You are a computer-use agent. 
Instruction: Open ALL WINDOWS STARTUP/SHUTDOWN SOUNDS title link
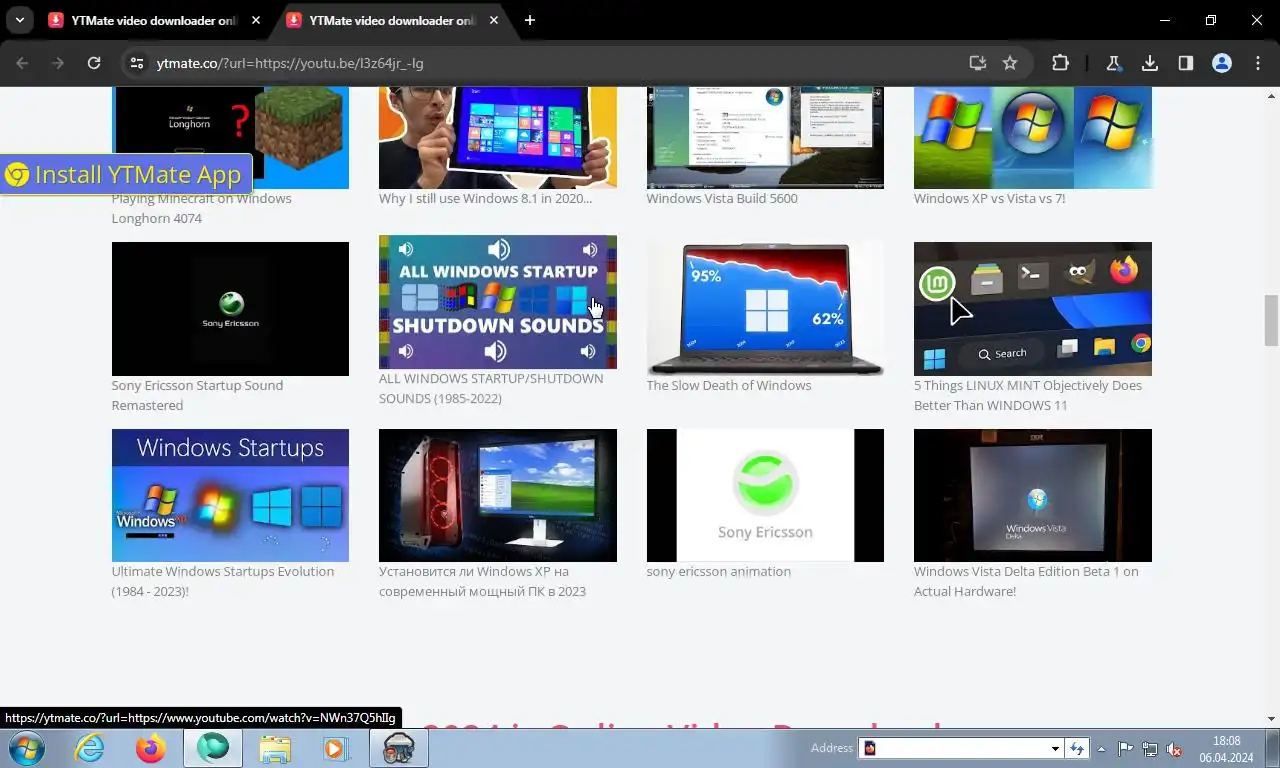pyautogui.click(x=491, y=388)
